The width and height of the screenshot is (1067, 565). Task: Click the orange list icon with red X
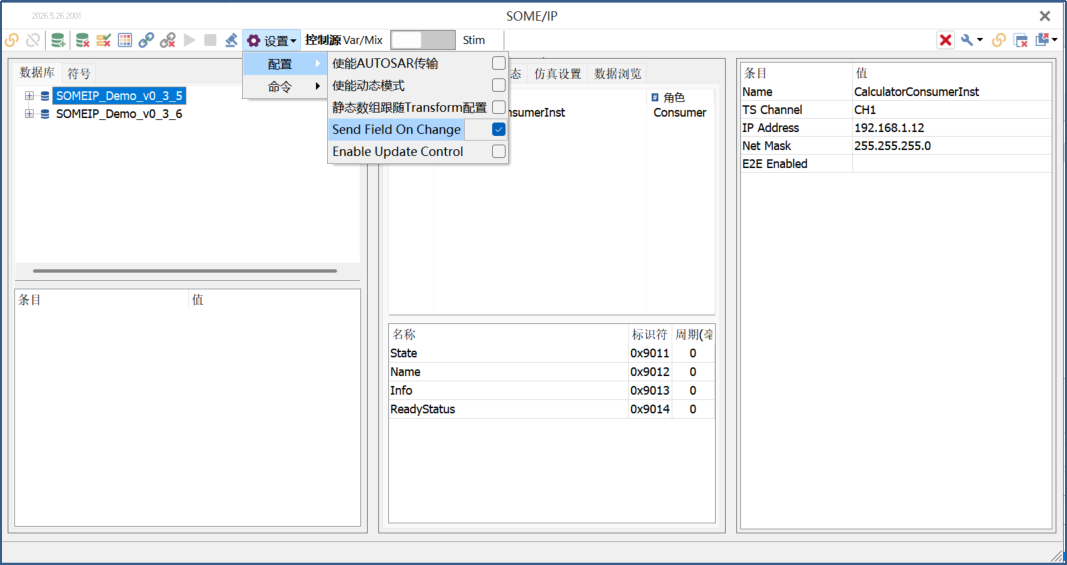tap(103, 40)
